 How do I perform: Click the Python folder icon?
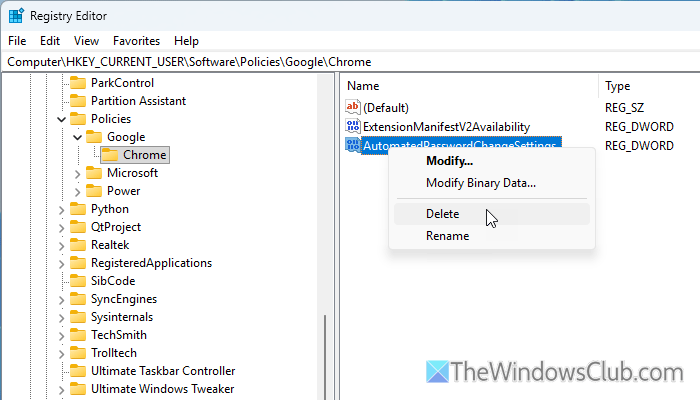point(78,209)
